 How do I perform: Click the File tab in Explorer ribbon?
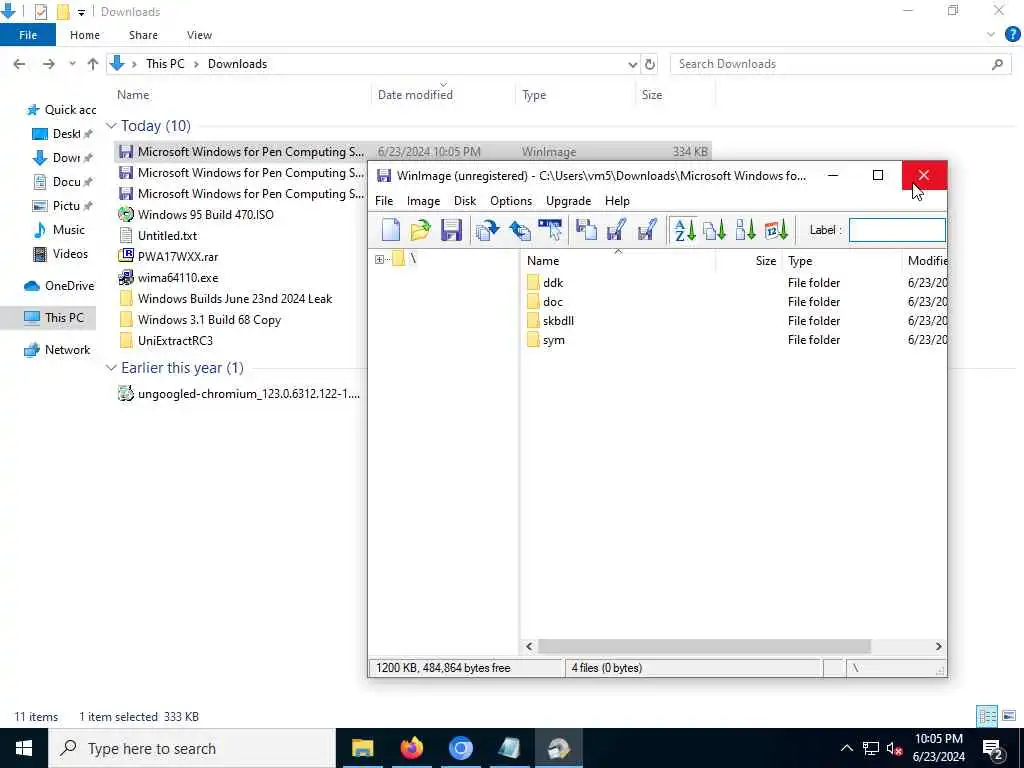click(28, 35)
